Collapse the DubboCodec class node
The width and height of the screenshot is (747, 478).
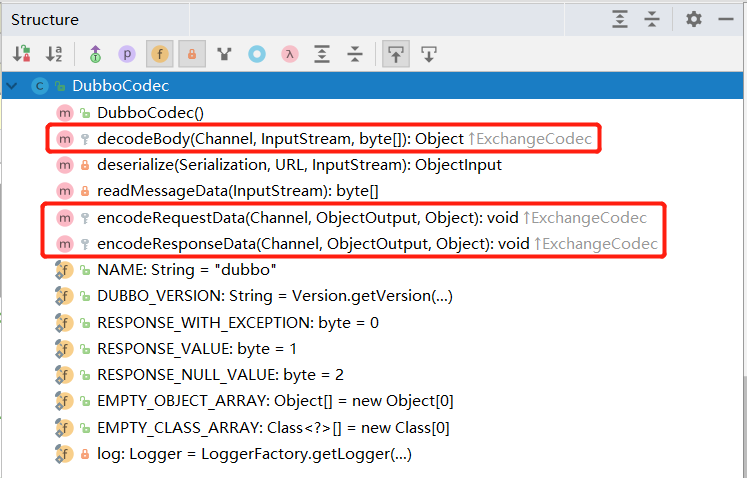click(x=12, y=86)
